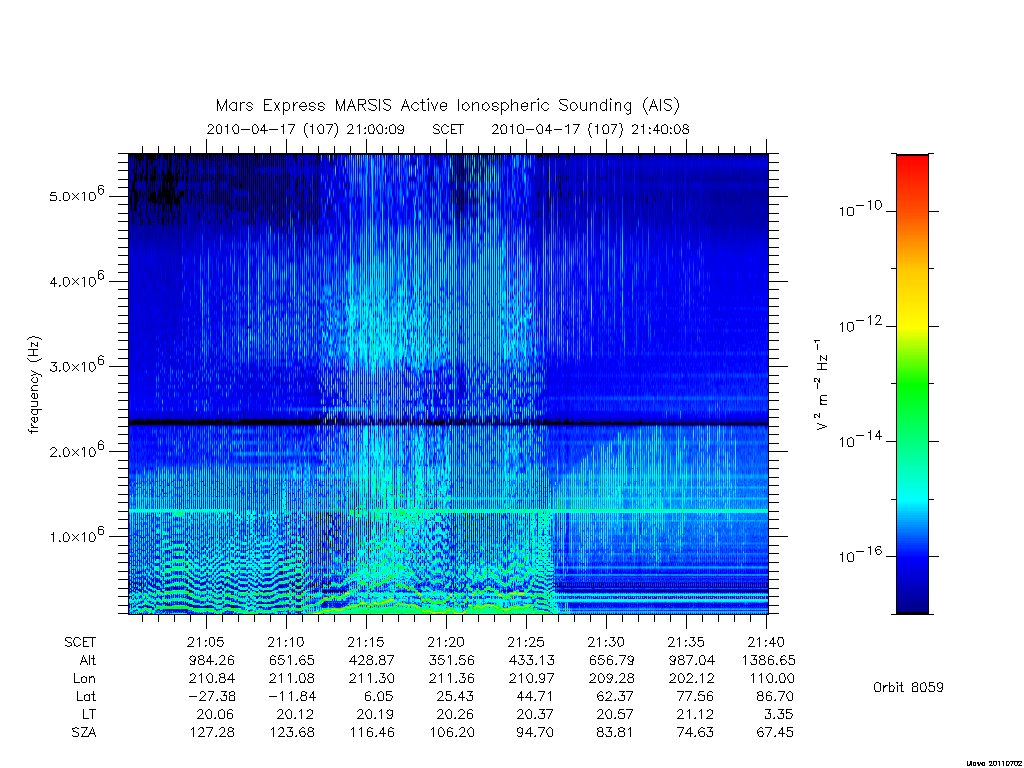Click the black horizontal band near 2.3 MHz
This screenshot has height=768, width=1024.
[448, 423]
